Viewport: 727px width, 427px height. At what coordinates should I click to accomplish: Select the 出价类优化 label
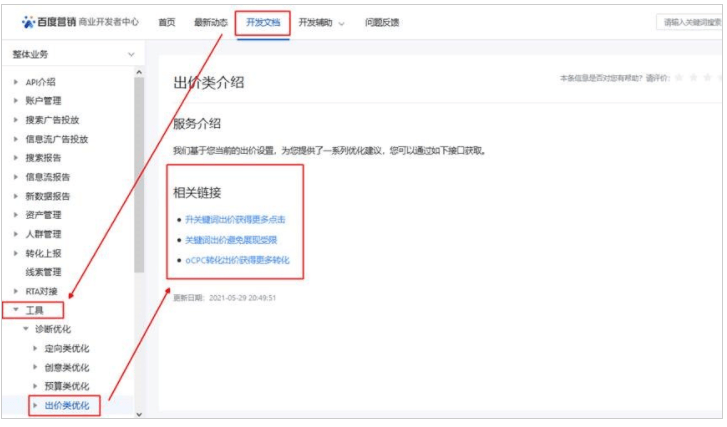(x=67, y=405)
